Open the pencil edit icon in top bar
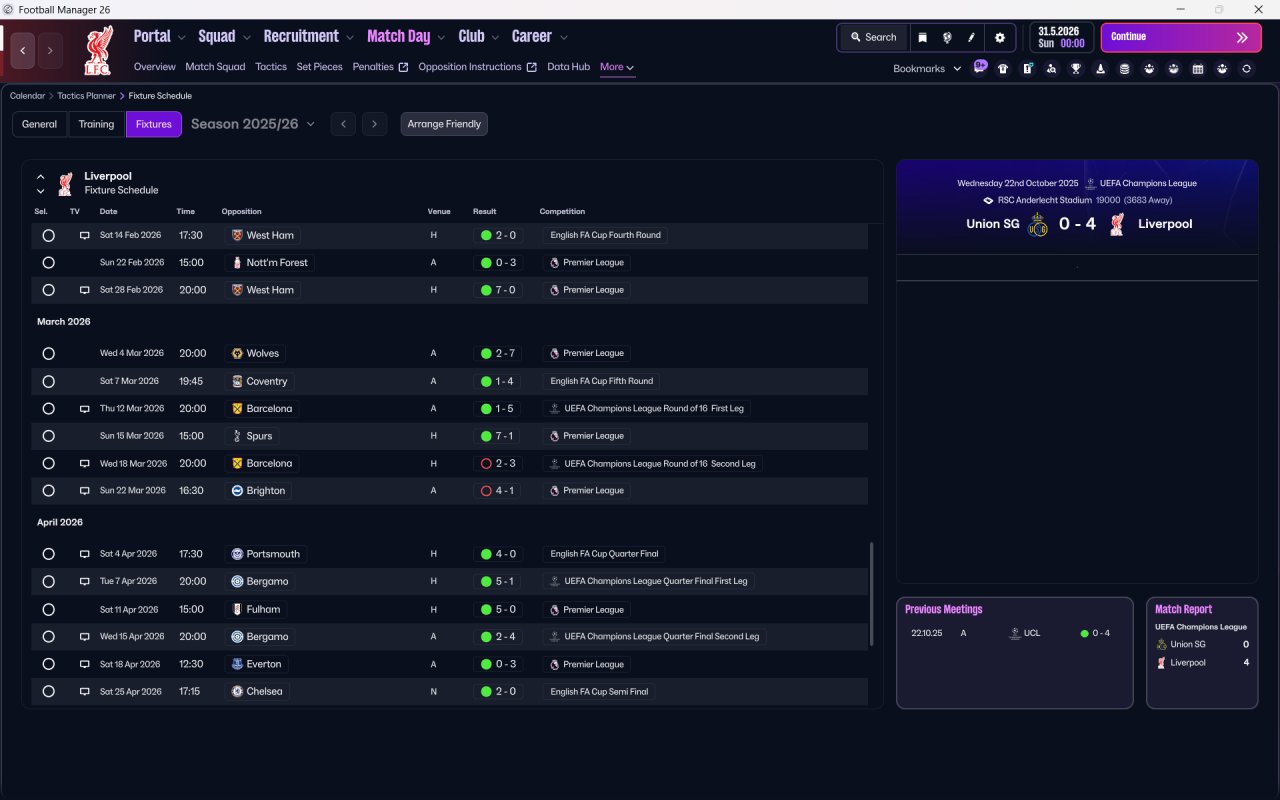This screenshot has width=1280, height=800. click(971, 37)
